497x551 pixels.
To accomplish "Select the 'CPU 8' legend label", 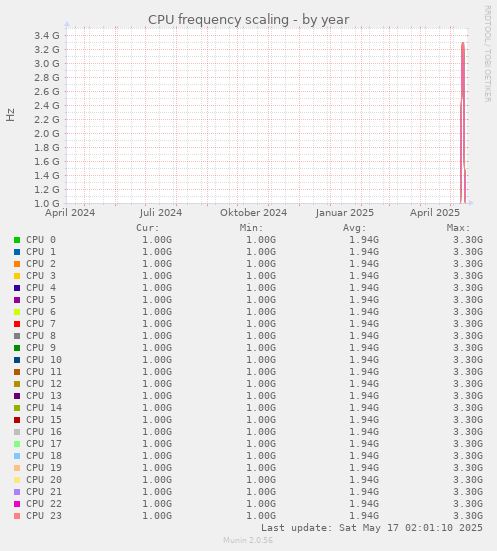I will (41, 336).
